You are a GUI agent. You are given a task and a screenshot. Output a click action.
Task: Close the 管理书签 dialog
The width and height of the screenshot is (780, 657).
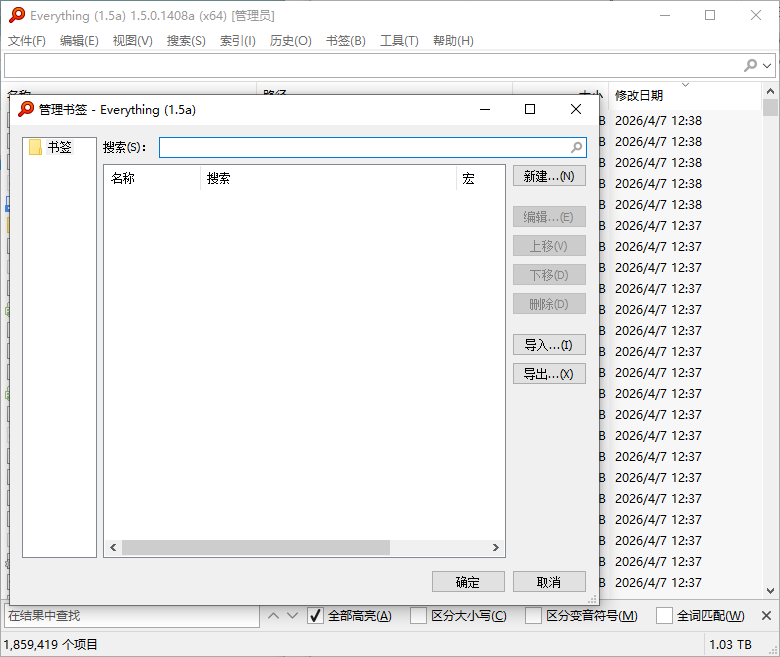click(x=576, y=109)
